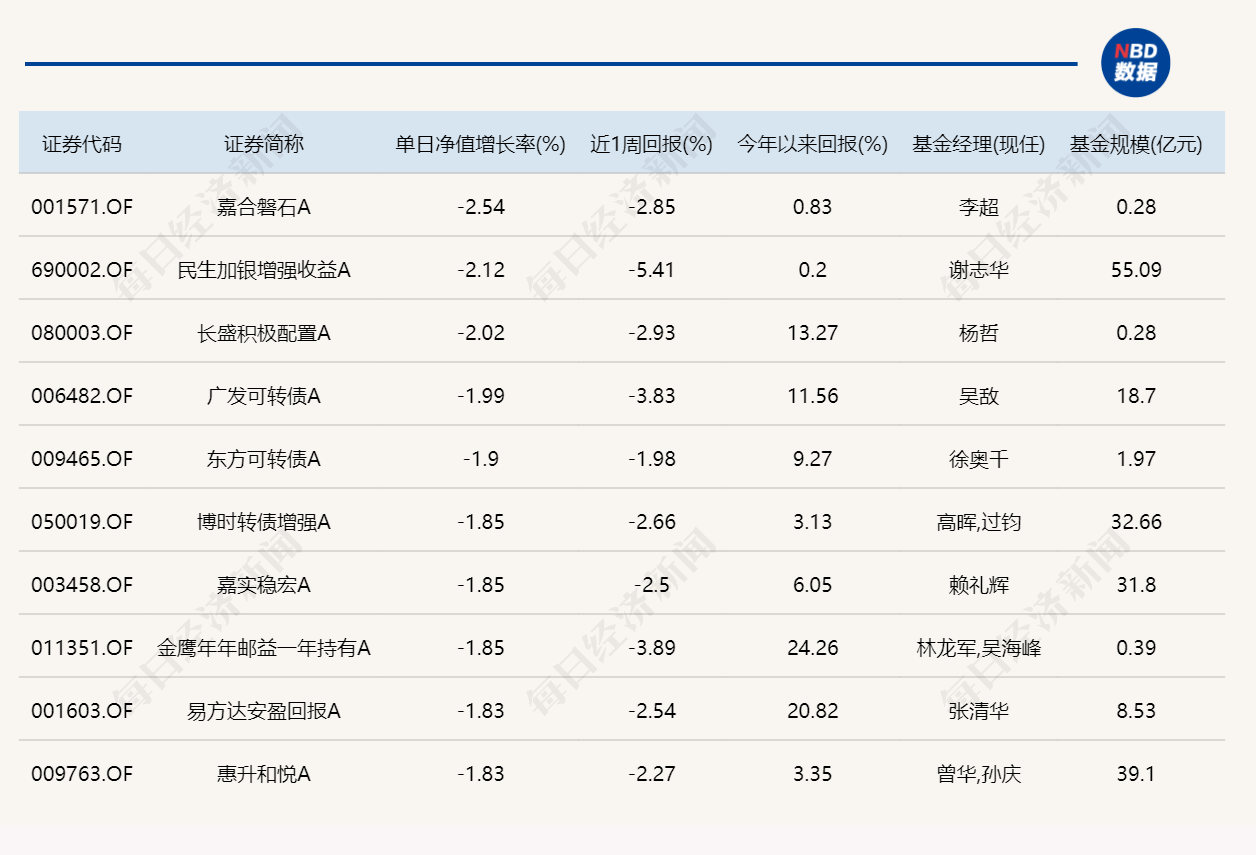Click fund manager 李超
The height and width of the screenshot is (855, 1256).
coord(978,207)
